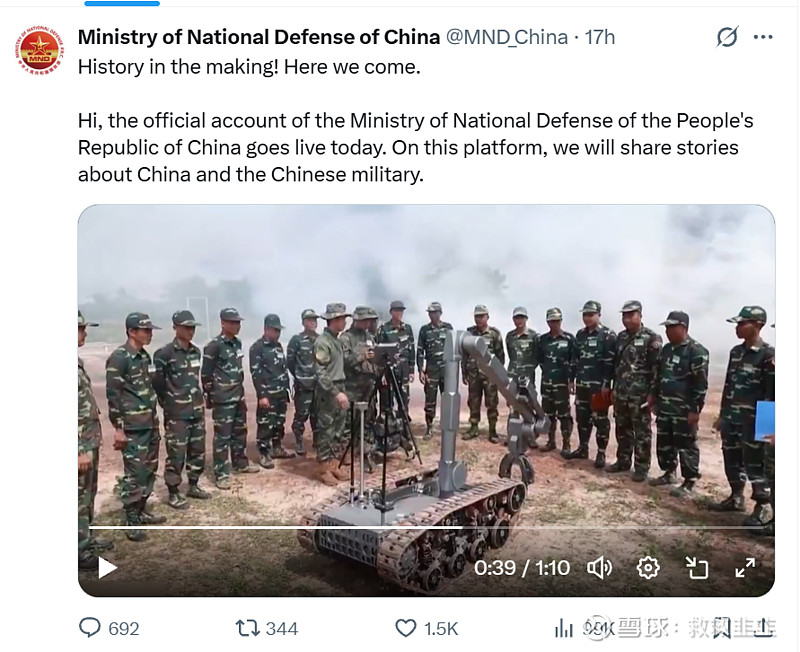Screen dimensions: 800x652
Task: Mute the video sound
Action: [x=599, y=568]
